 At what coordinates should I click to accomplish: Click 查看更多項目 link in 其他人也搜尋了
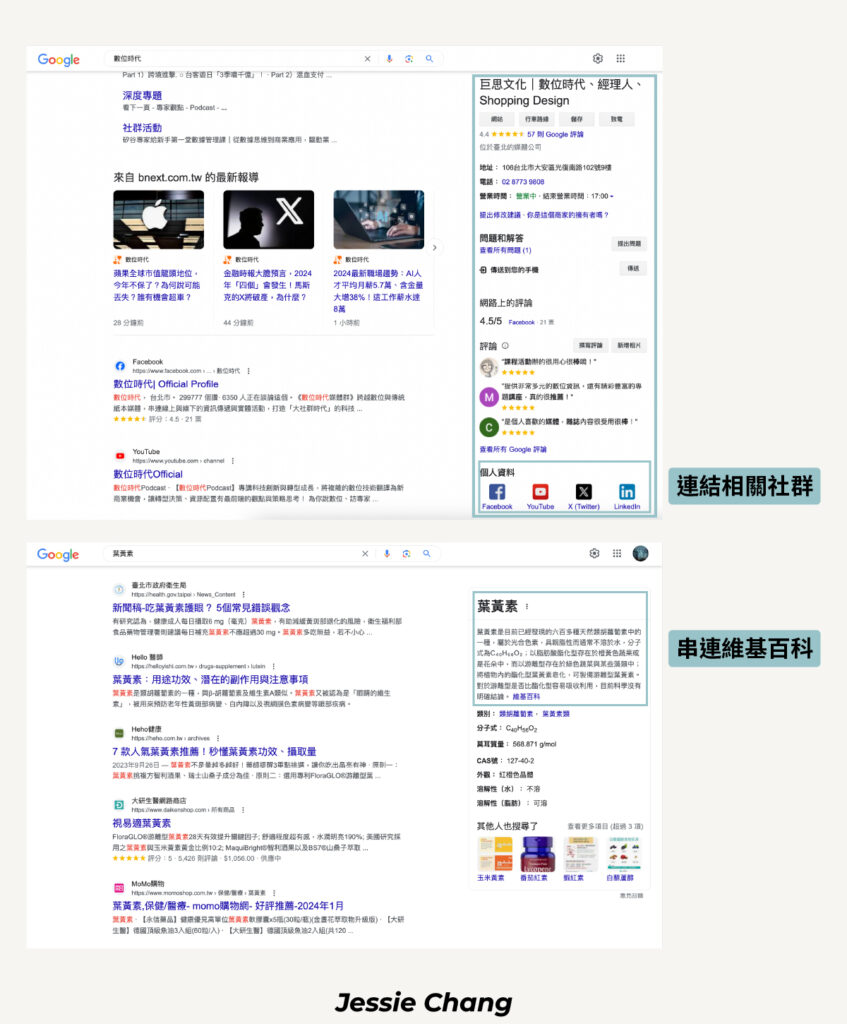click(x=605, y=827)
